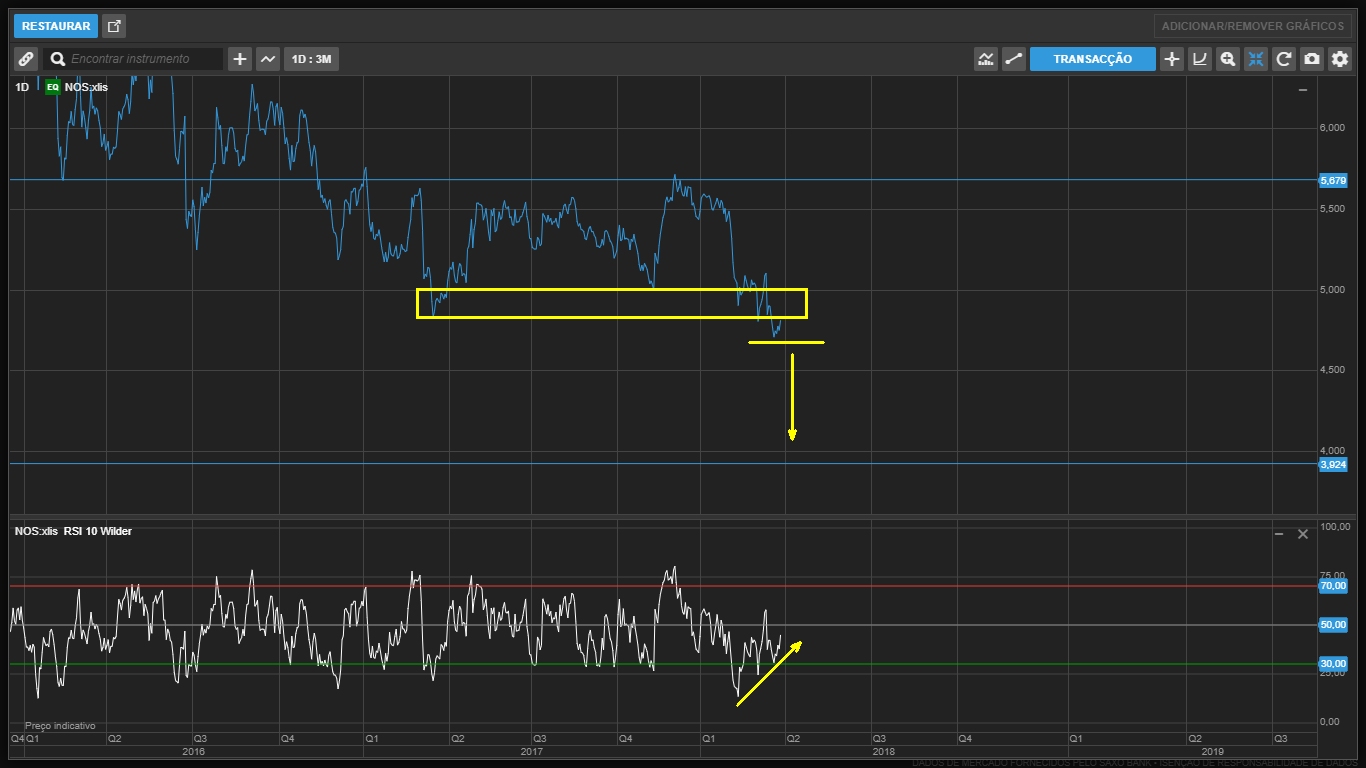
Task: Open the chart type line-style selector
Action: [x=268, y=59]
